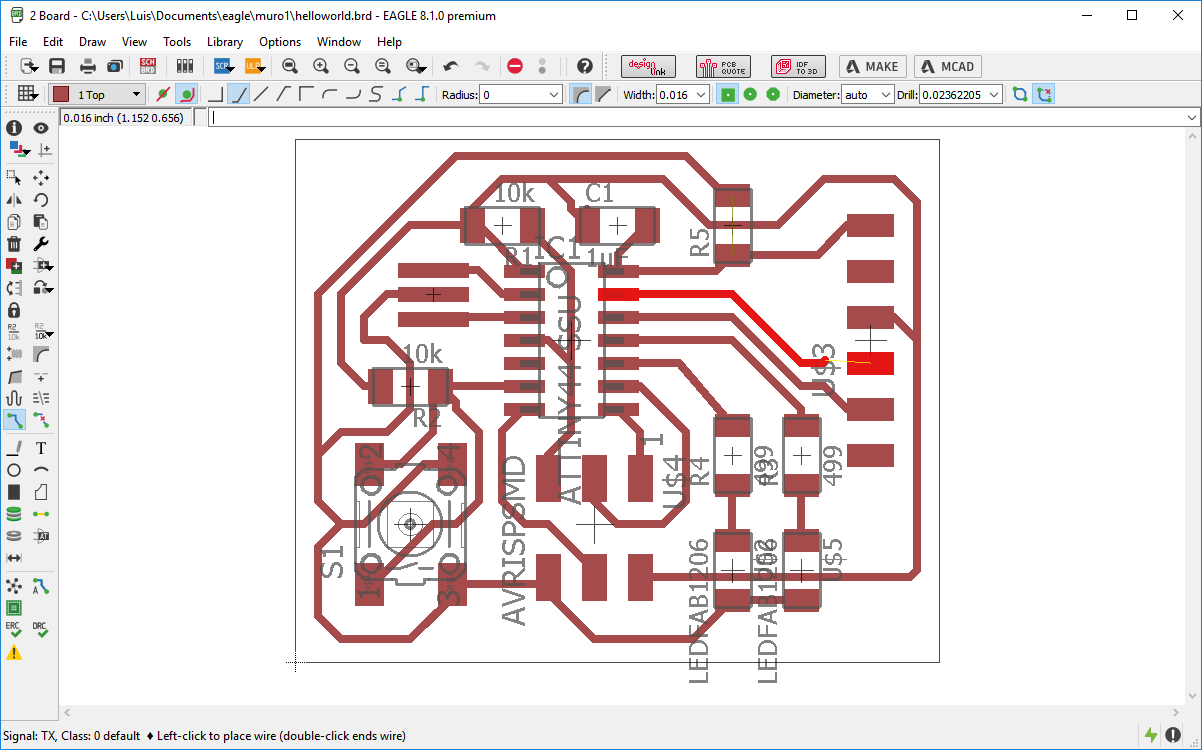This screenshot has width=1202, height=750.
Task: Select the Circle draw tool icon
Action: pyautogui.click(x=14, y=470)
